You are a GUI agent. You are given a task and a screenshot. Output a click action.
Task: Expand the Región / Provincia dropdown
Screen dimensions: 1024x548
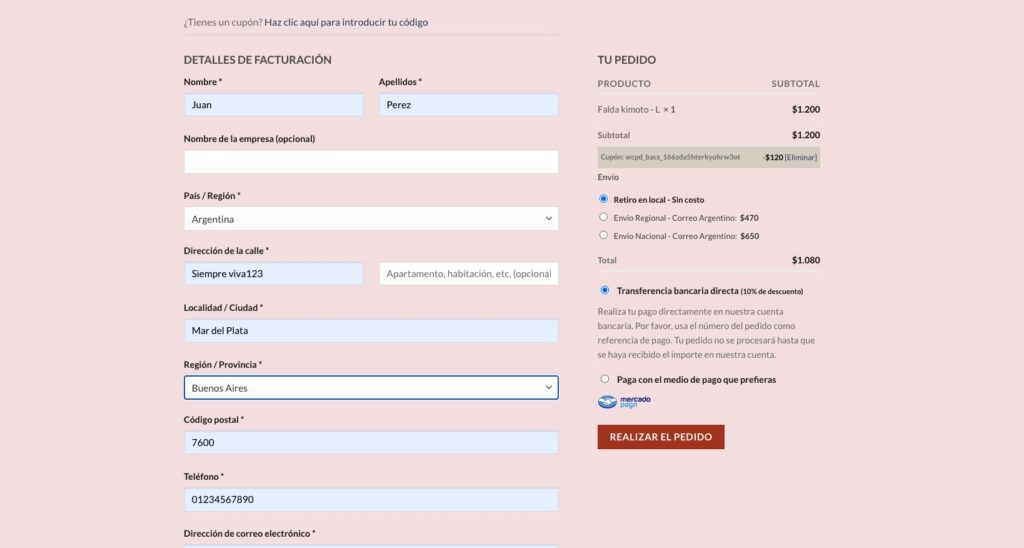(x=371, y=387)
